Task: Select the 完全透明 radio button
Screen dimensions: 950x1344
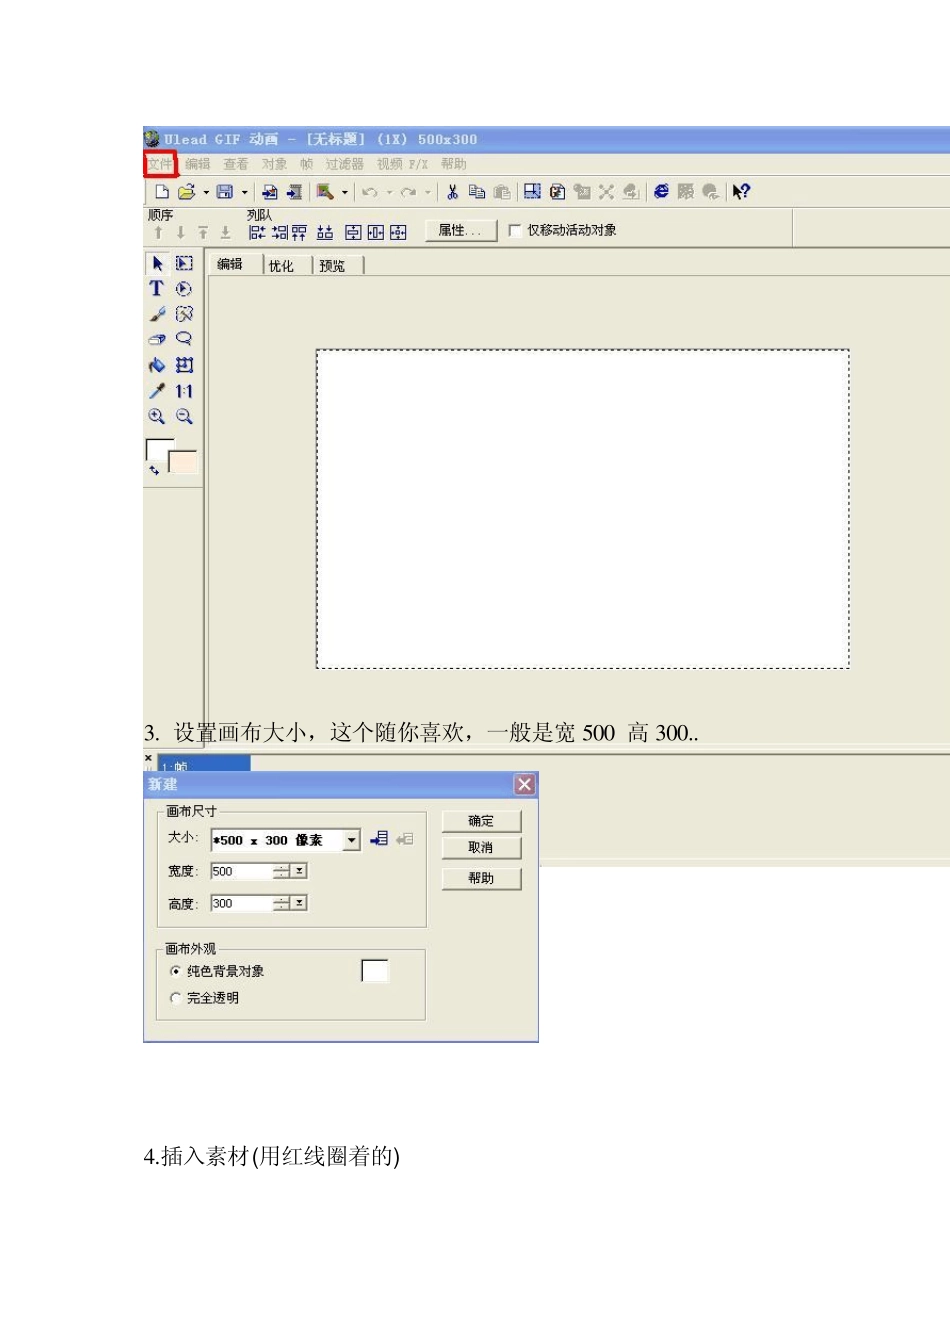Action: tap(176, 998)
